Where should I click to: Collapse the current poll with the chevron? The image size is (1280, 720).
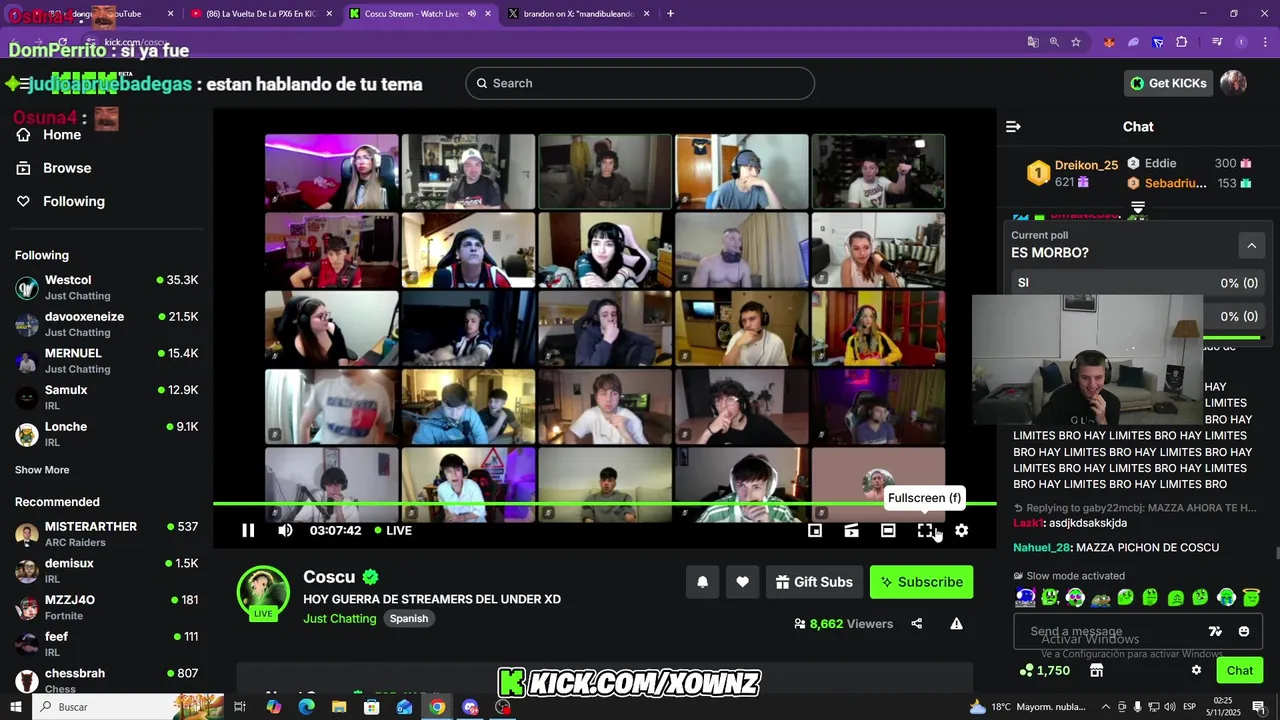[x=1251, y=244]
